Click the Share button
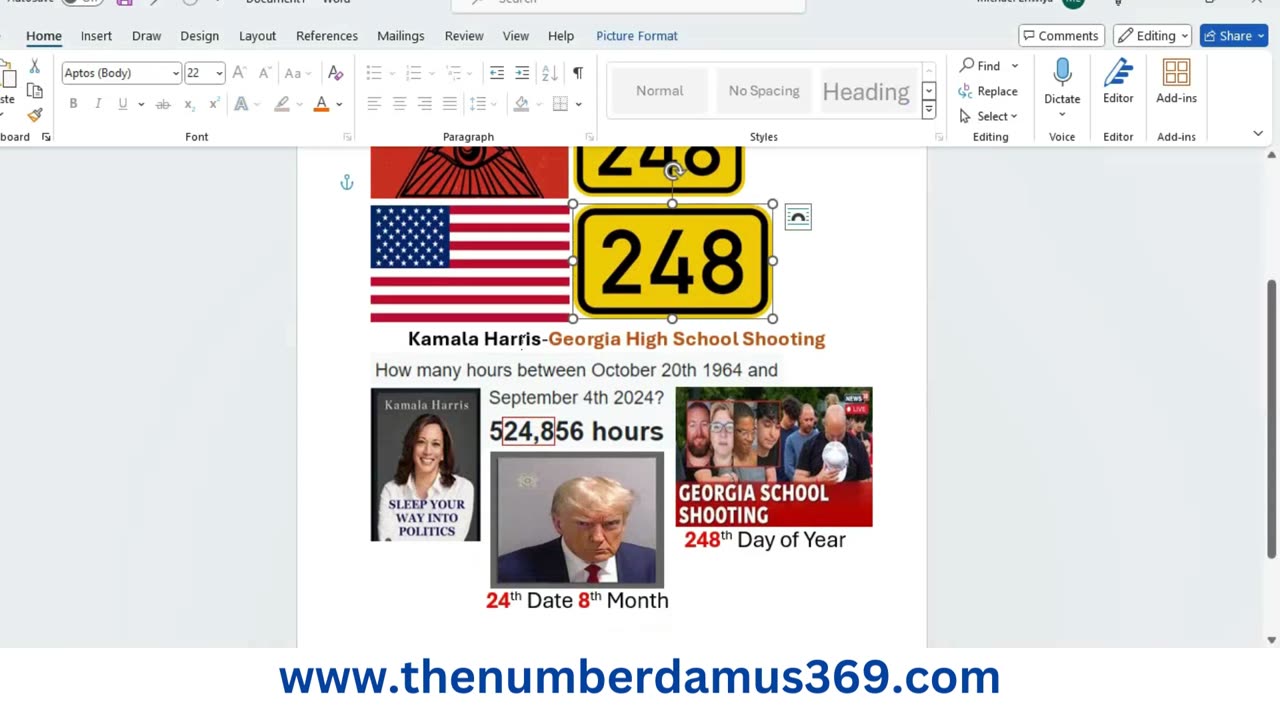The image size is (1280, 720). coord(1234,35)
